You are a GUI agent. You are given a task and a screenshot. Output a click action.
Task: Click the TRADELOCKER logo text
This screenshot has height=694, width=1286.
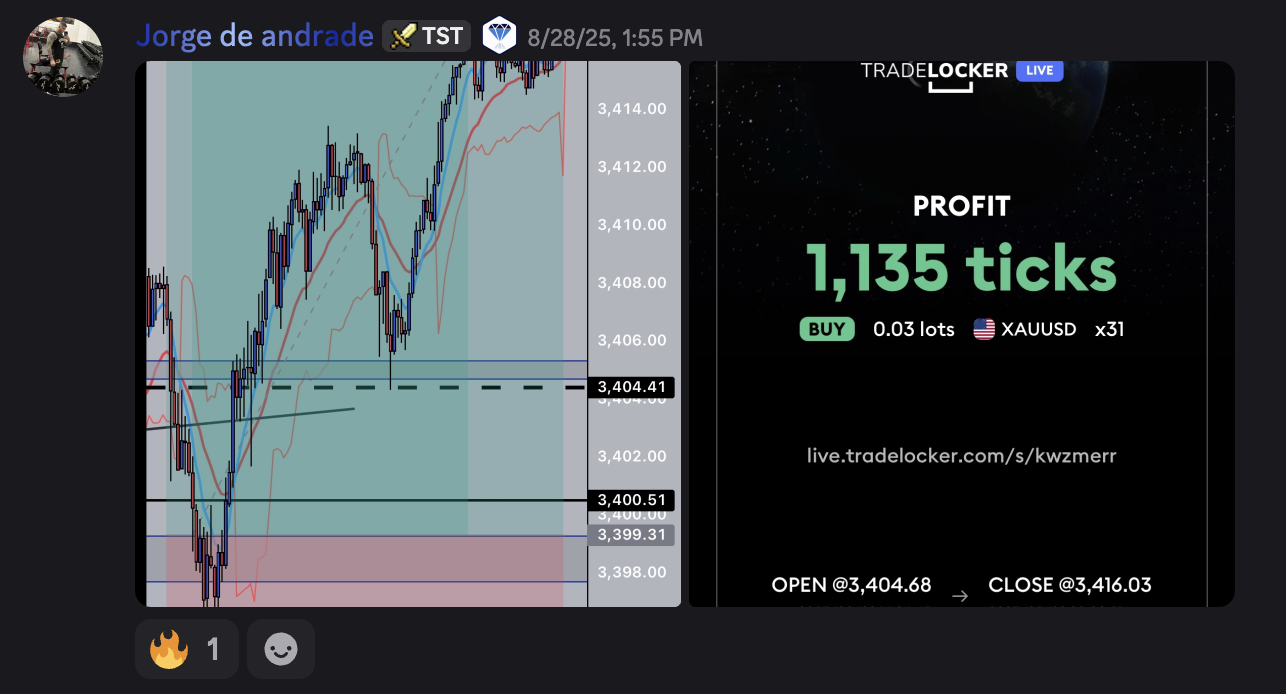934,71
